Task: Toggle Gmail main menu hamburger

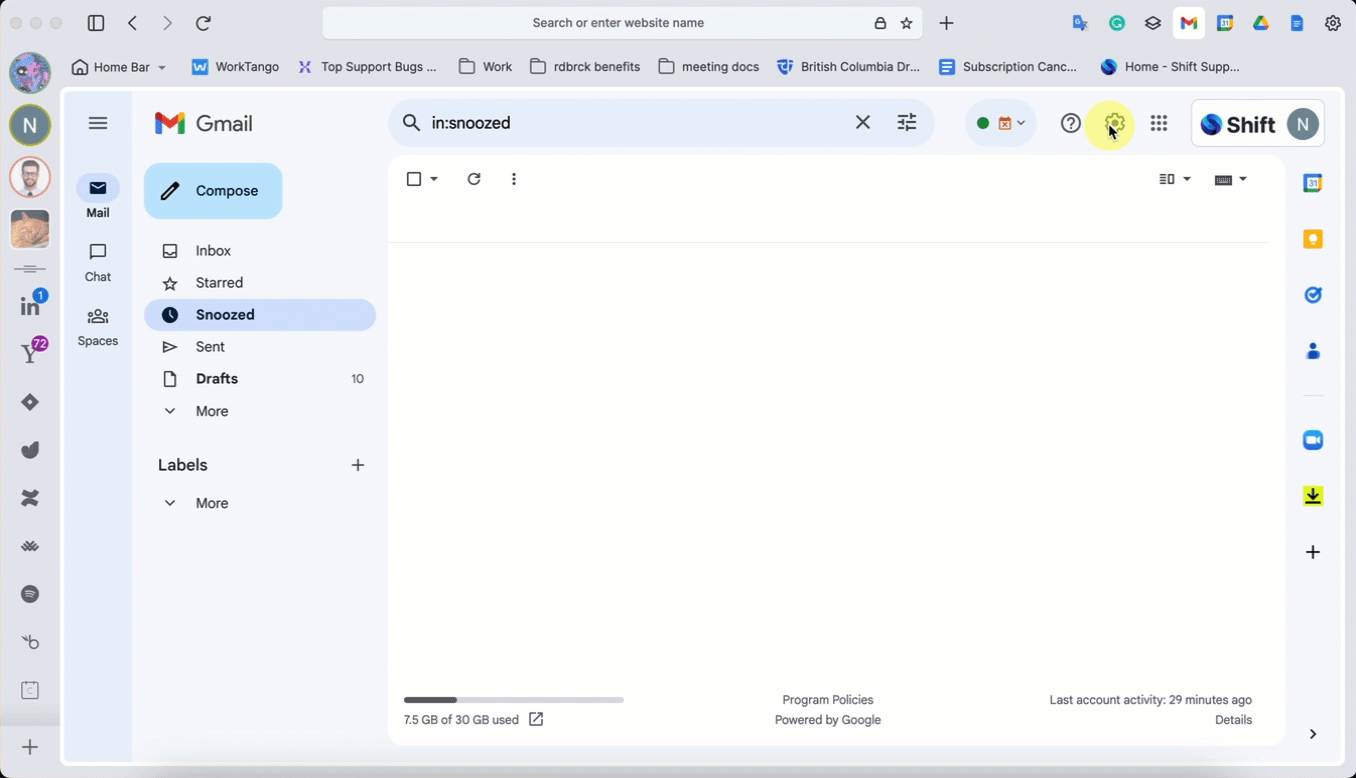Action: click(98, 123)
